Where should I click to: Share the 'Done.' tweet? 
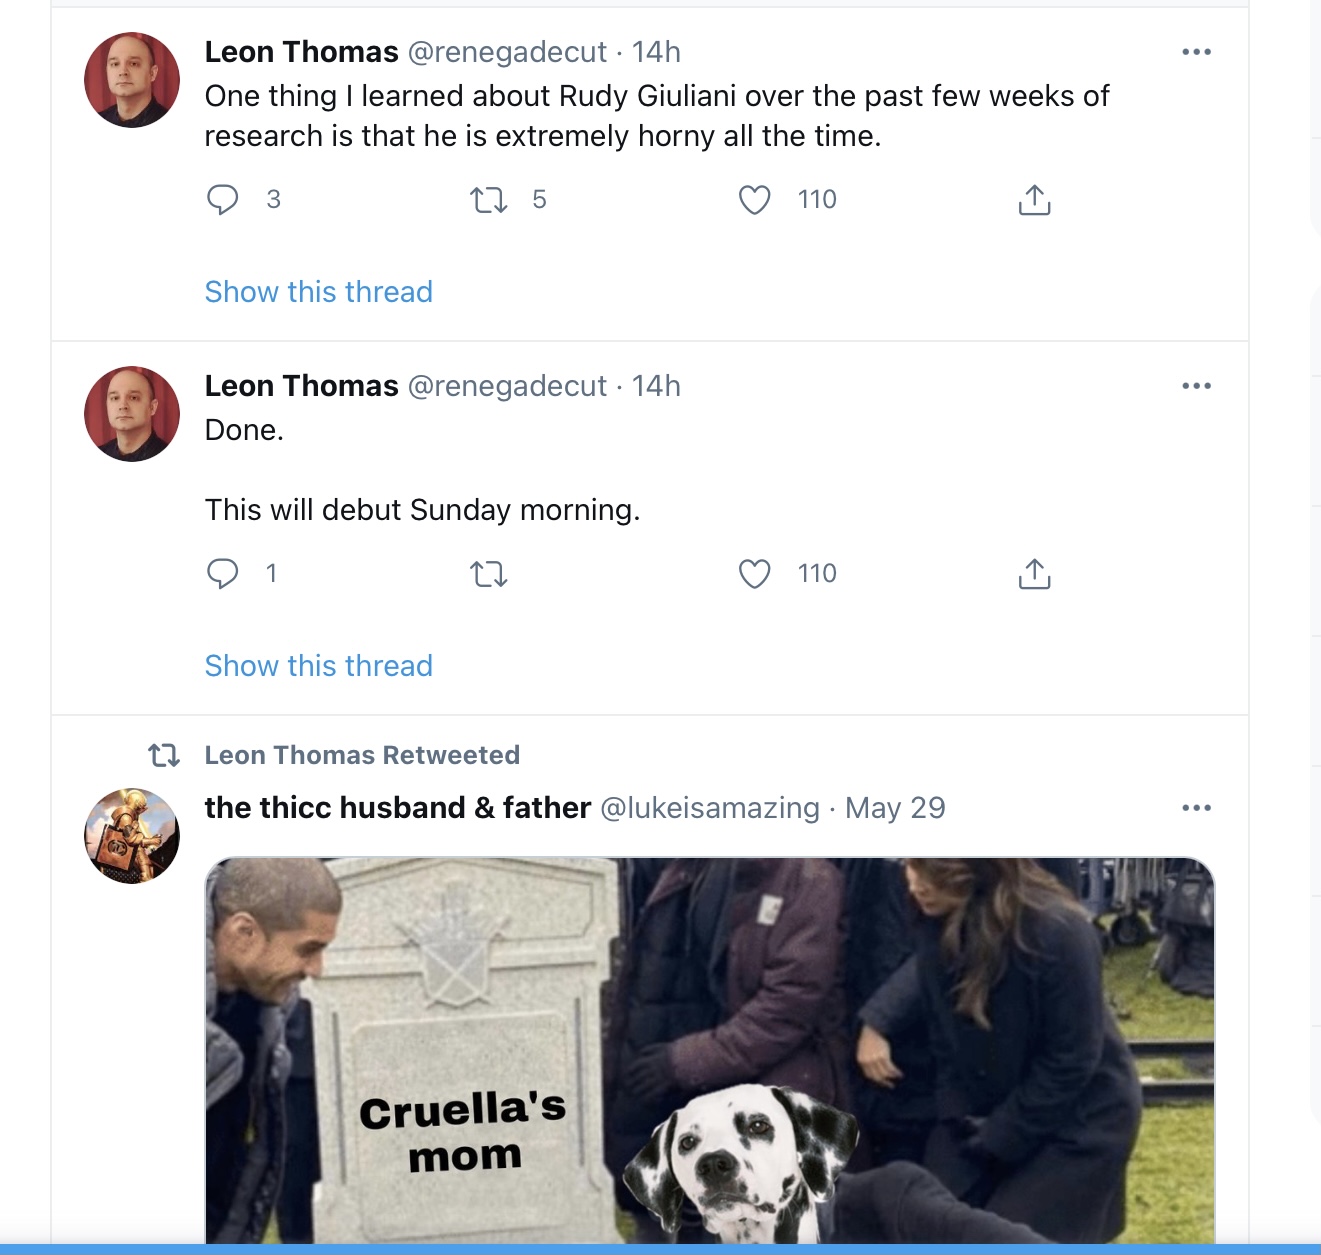tap(1034, 574)
